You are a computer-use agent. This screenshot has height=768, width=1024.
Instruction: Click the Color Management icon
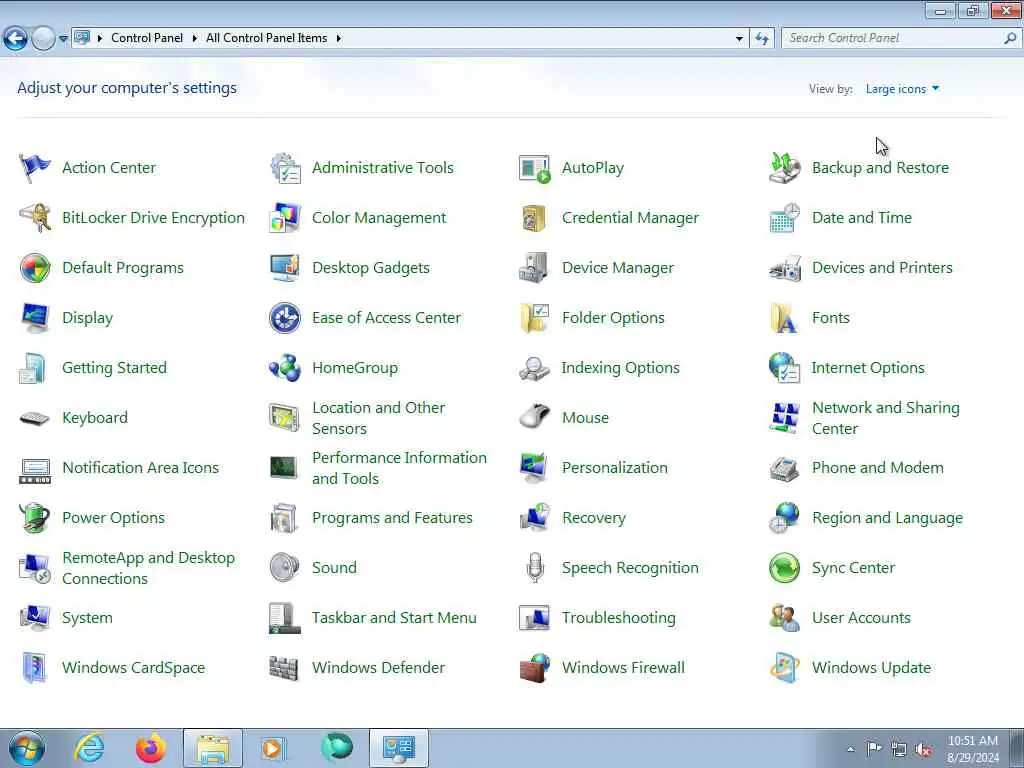coord(285,217)
